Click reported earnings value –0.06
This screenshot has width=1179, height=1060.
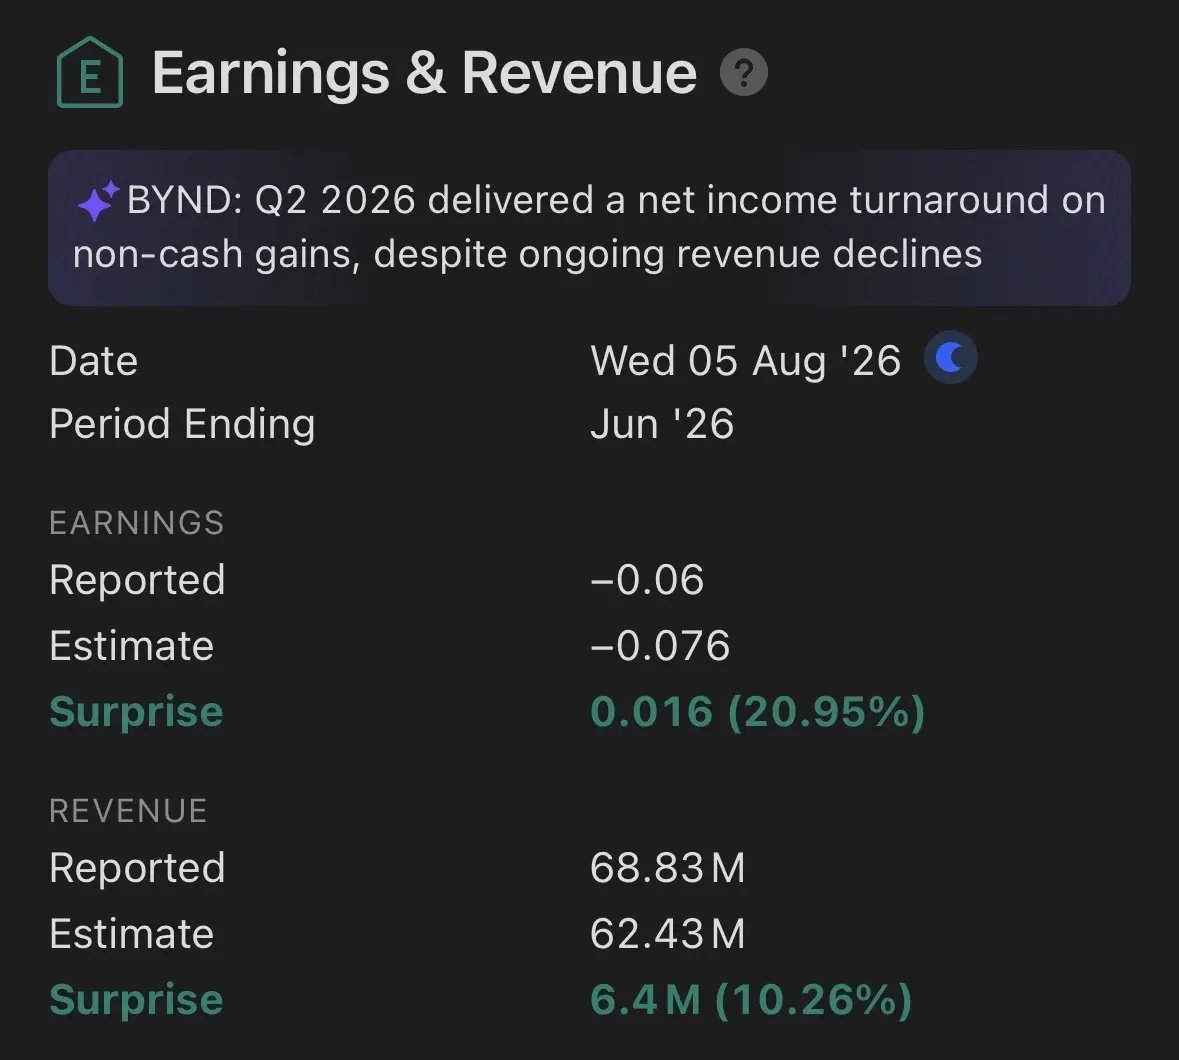[x=647, y=580]
